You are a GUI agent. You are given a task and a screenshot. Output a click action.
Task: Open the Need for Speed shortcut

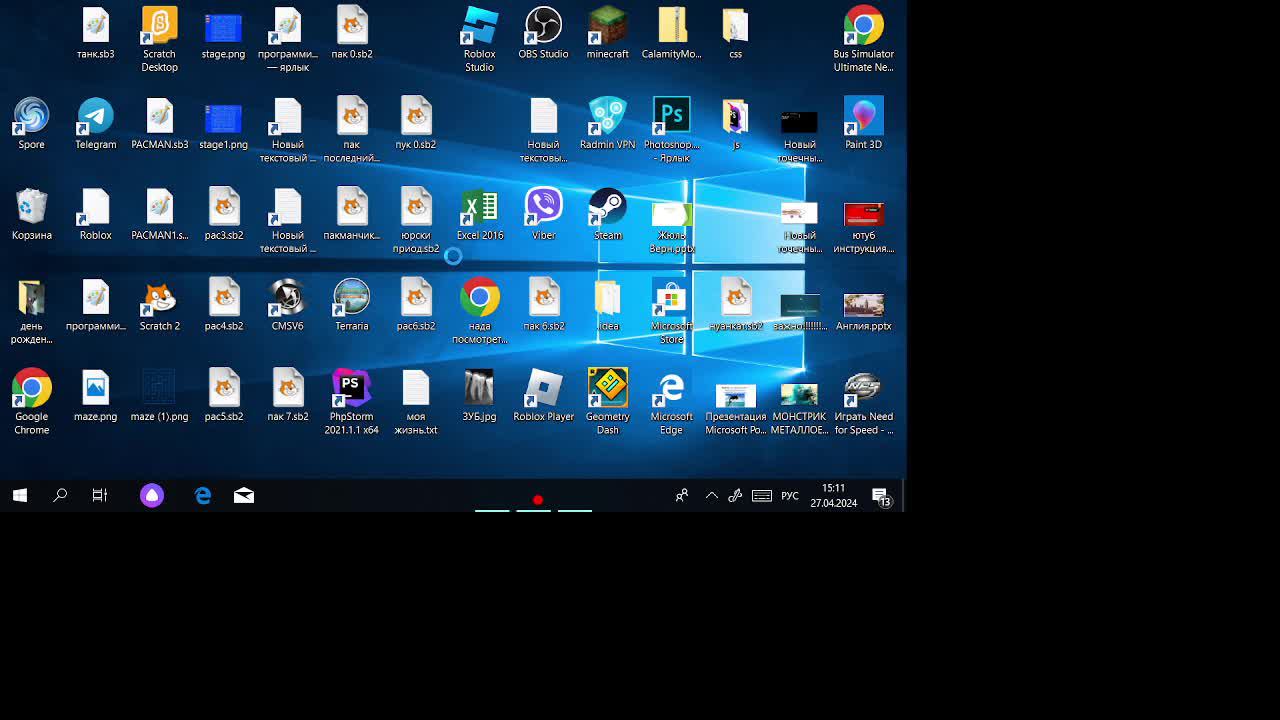(x=863, y=402)
